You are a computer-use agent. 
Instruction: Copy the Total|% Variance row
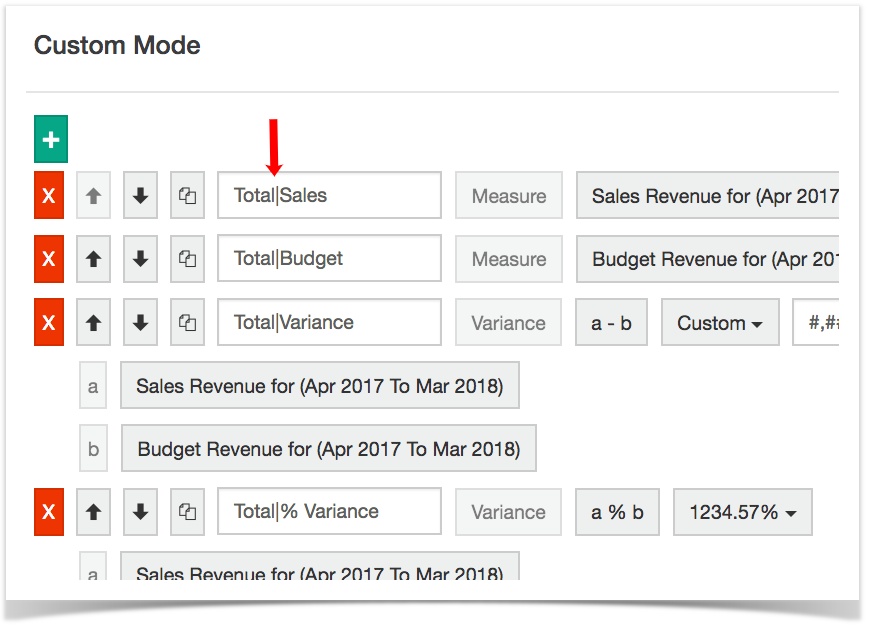click(188, 512)
